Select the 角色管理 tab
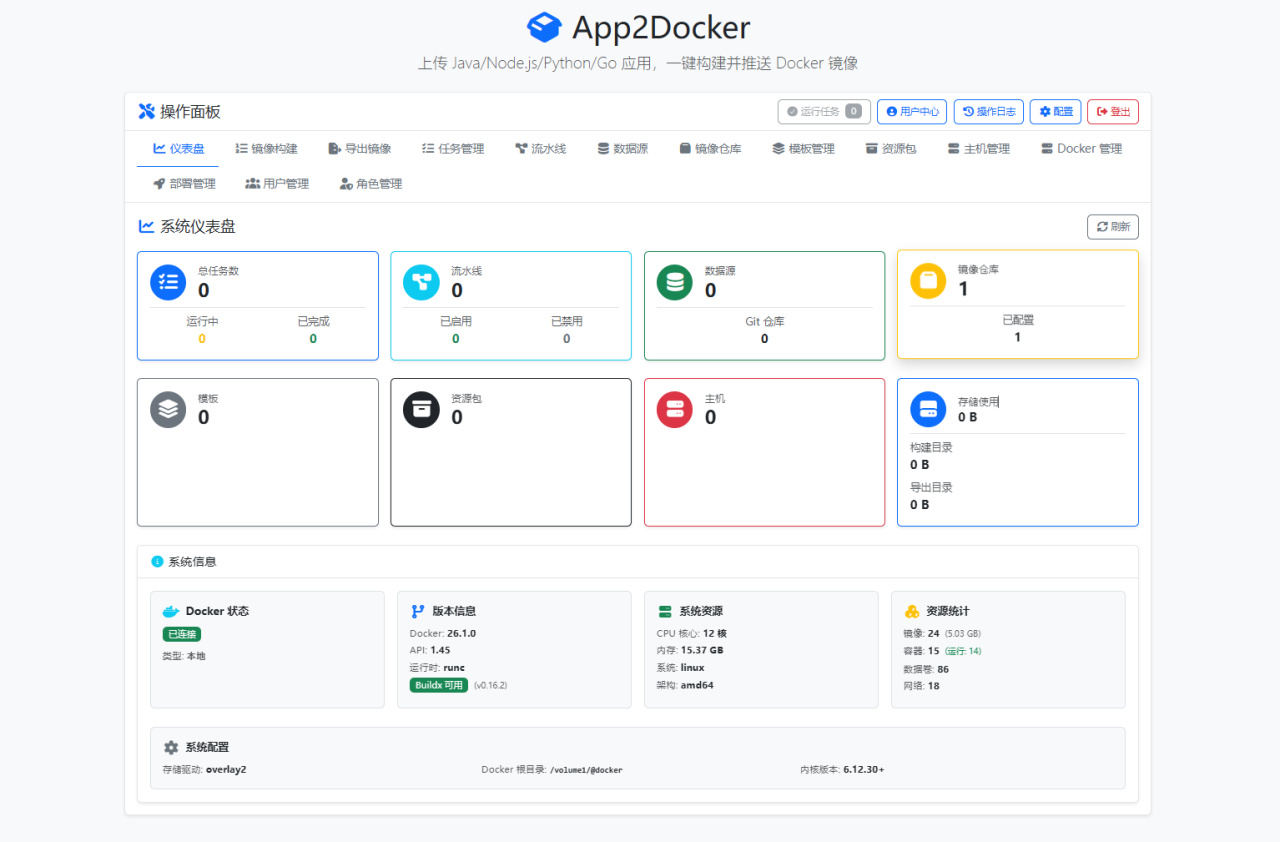This screenshot has width=1280, height=842. 370,184
